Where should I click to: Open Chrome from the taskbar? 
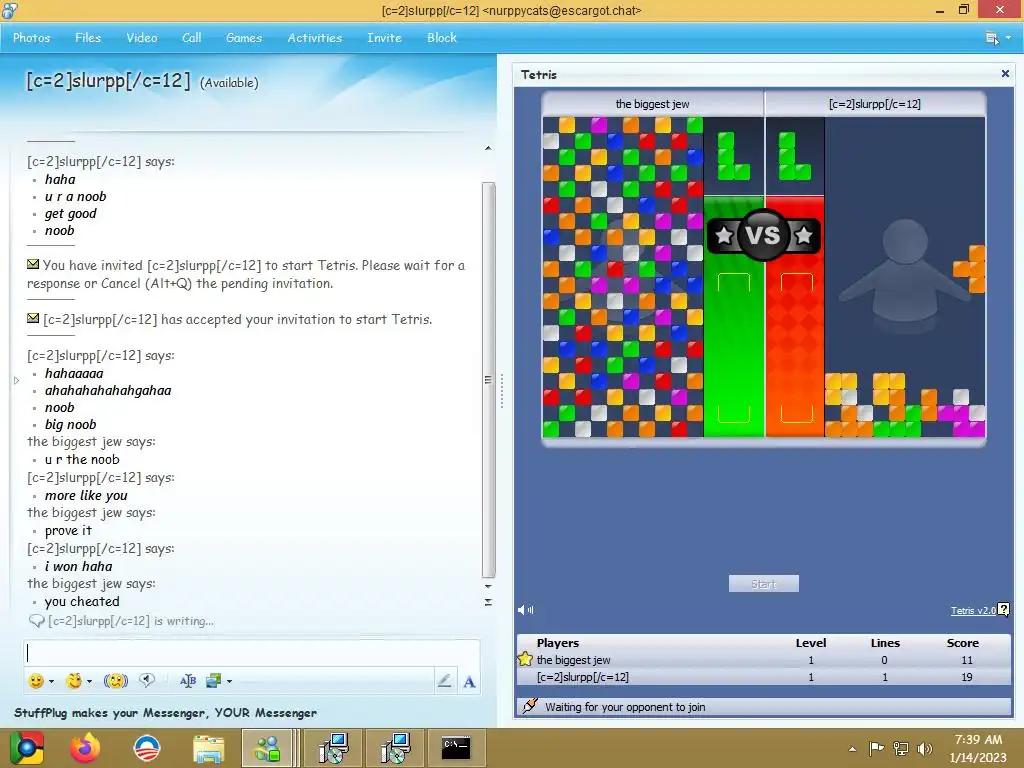(x=27, y=748)
